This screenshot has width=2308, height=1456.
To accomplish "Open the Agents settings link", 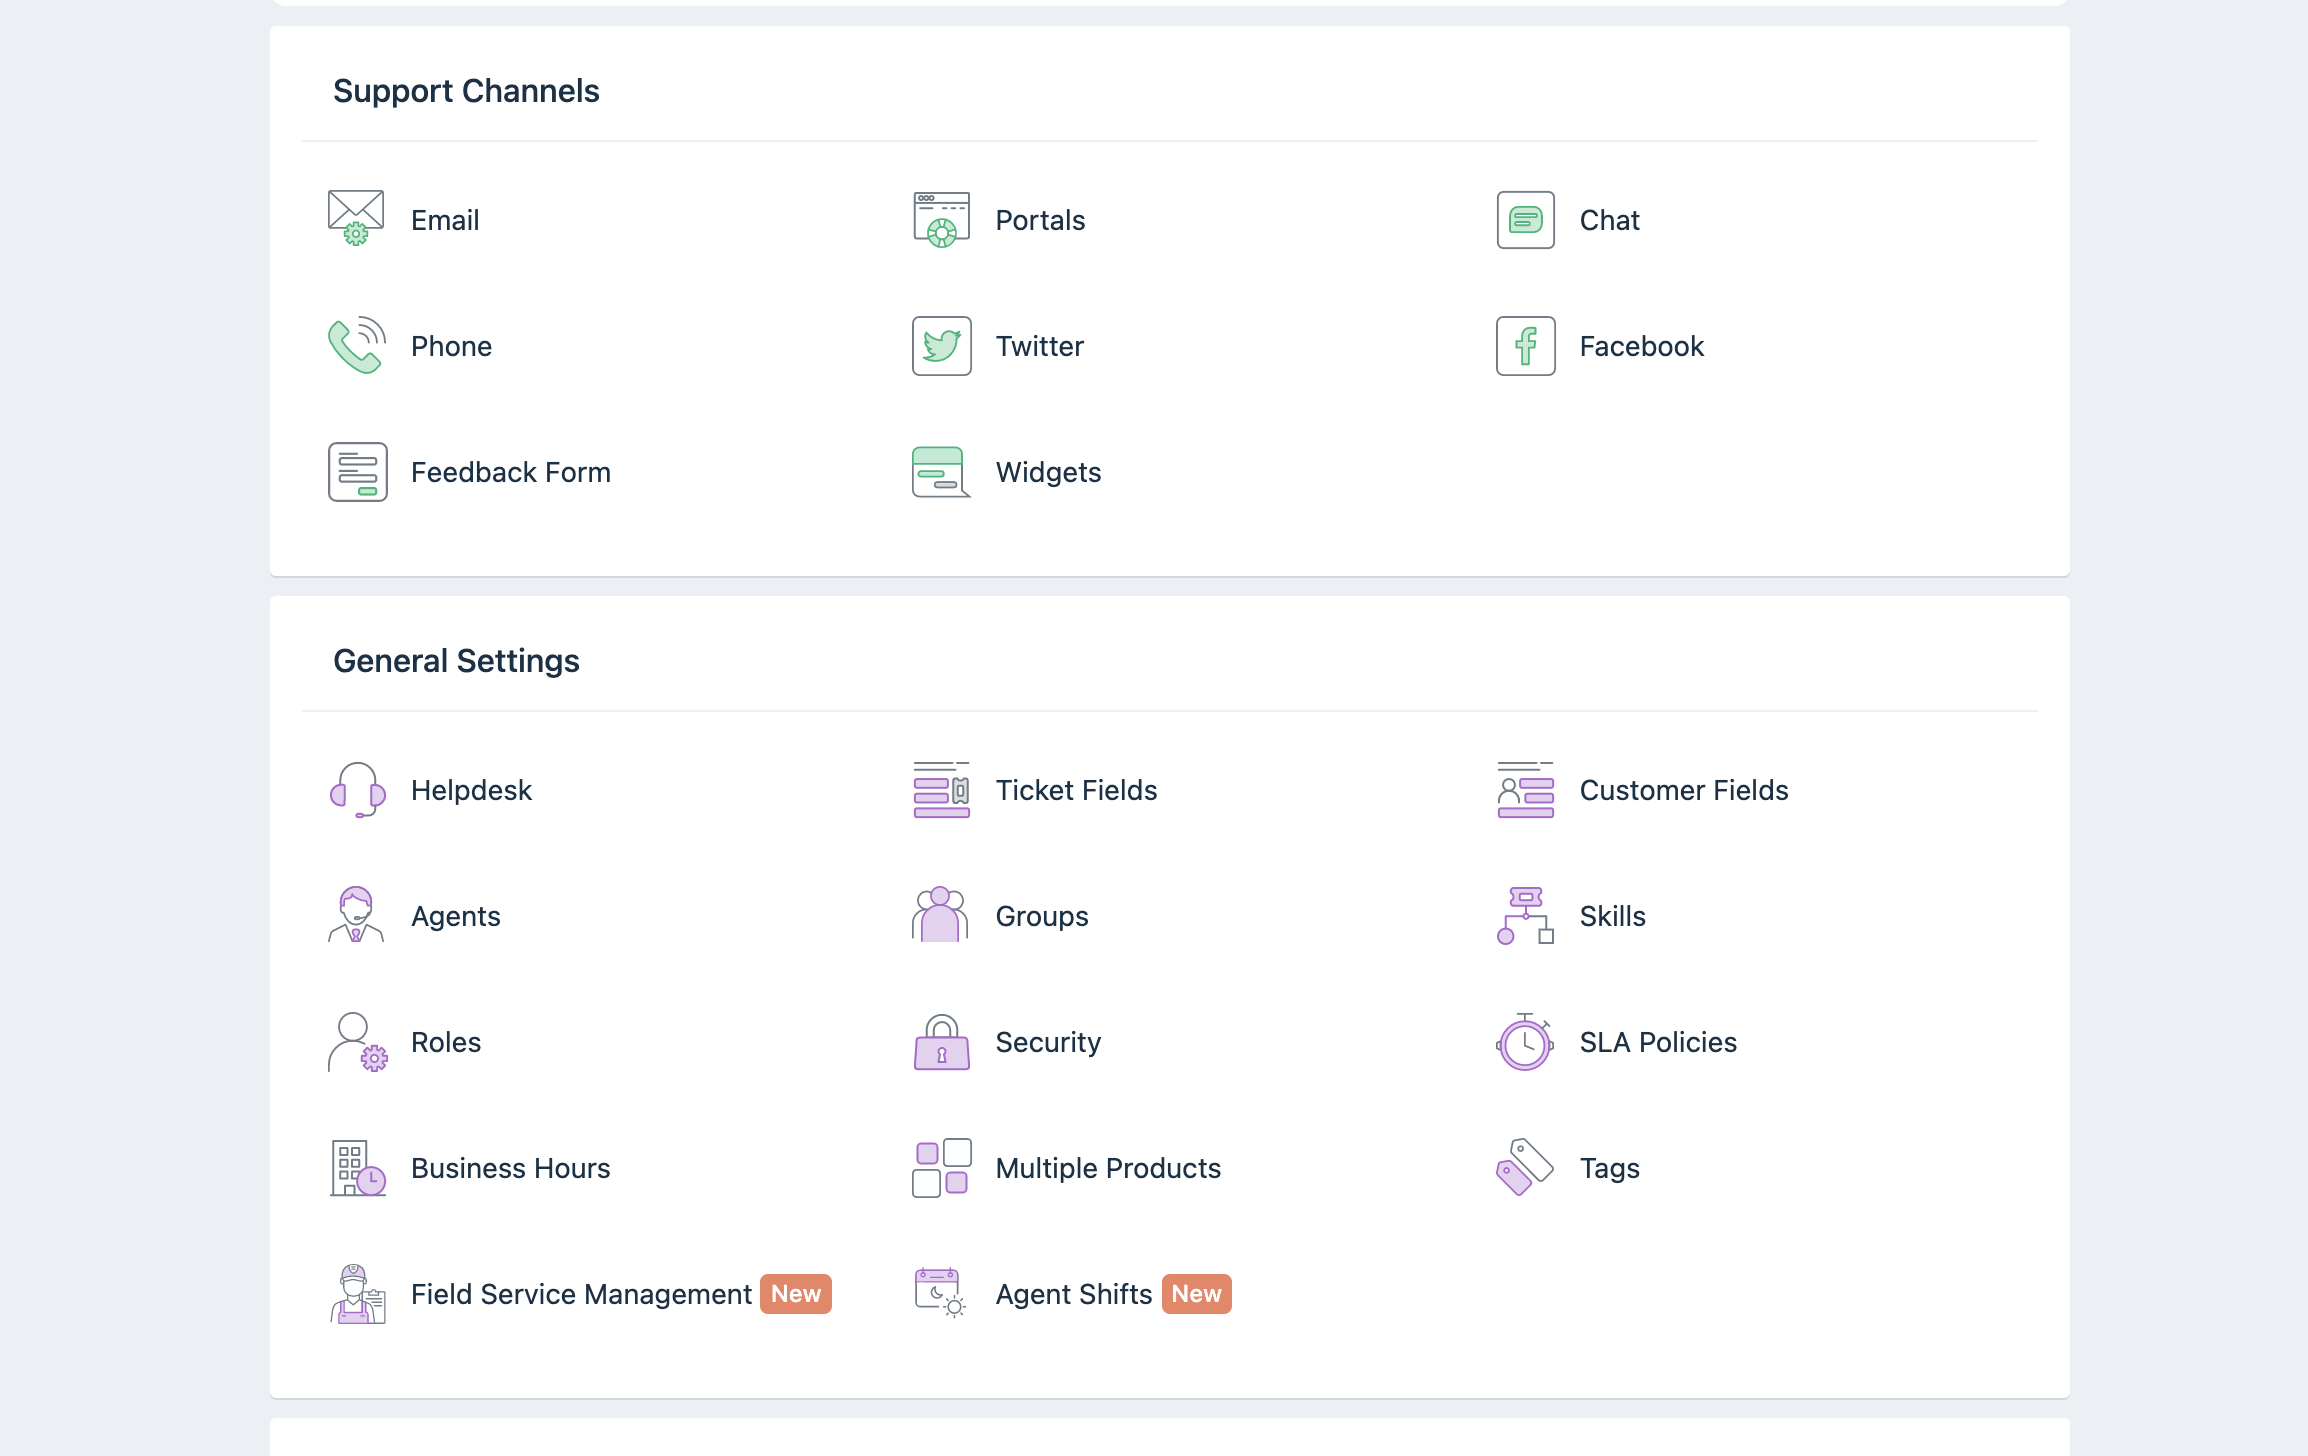I will click(x=455, y=916).
